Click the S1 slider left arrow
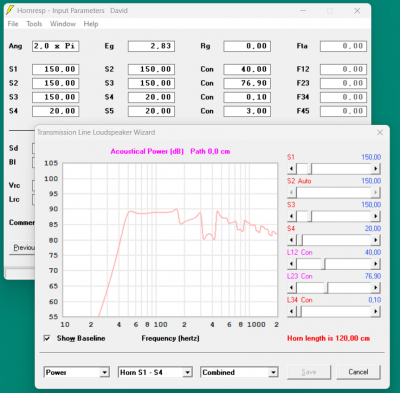The width and height of the screenshot is (400, 393). click(x=291, y=169)
